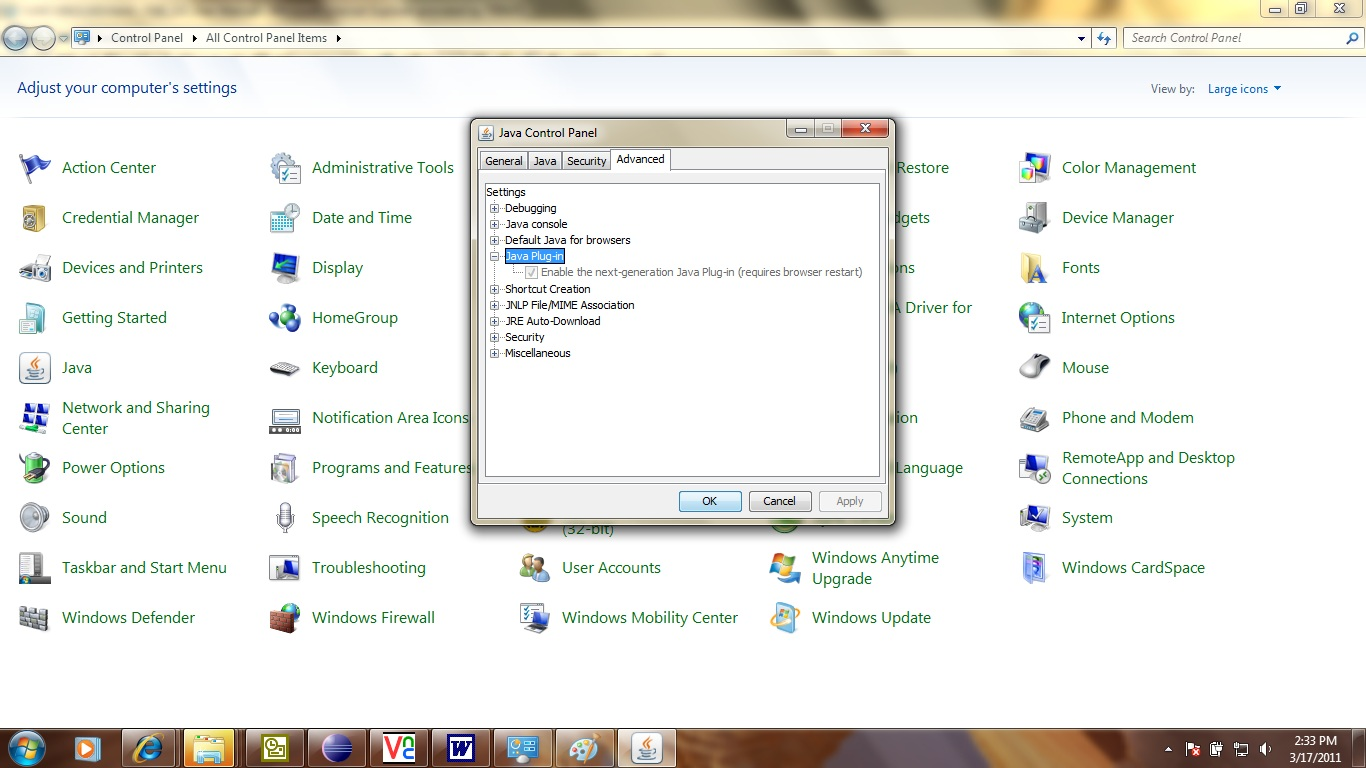Expand the Debugging node
The width and height of the screenshot is (1366, 768).
tap(494, 208)
